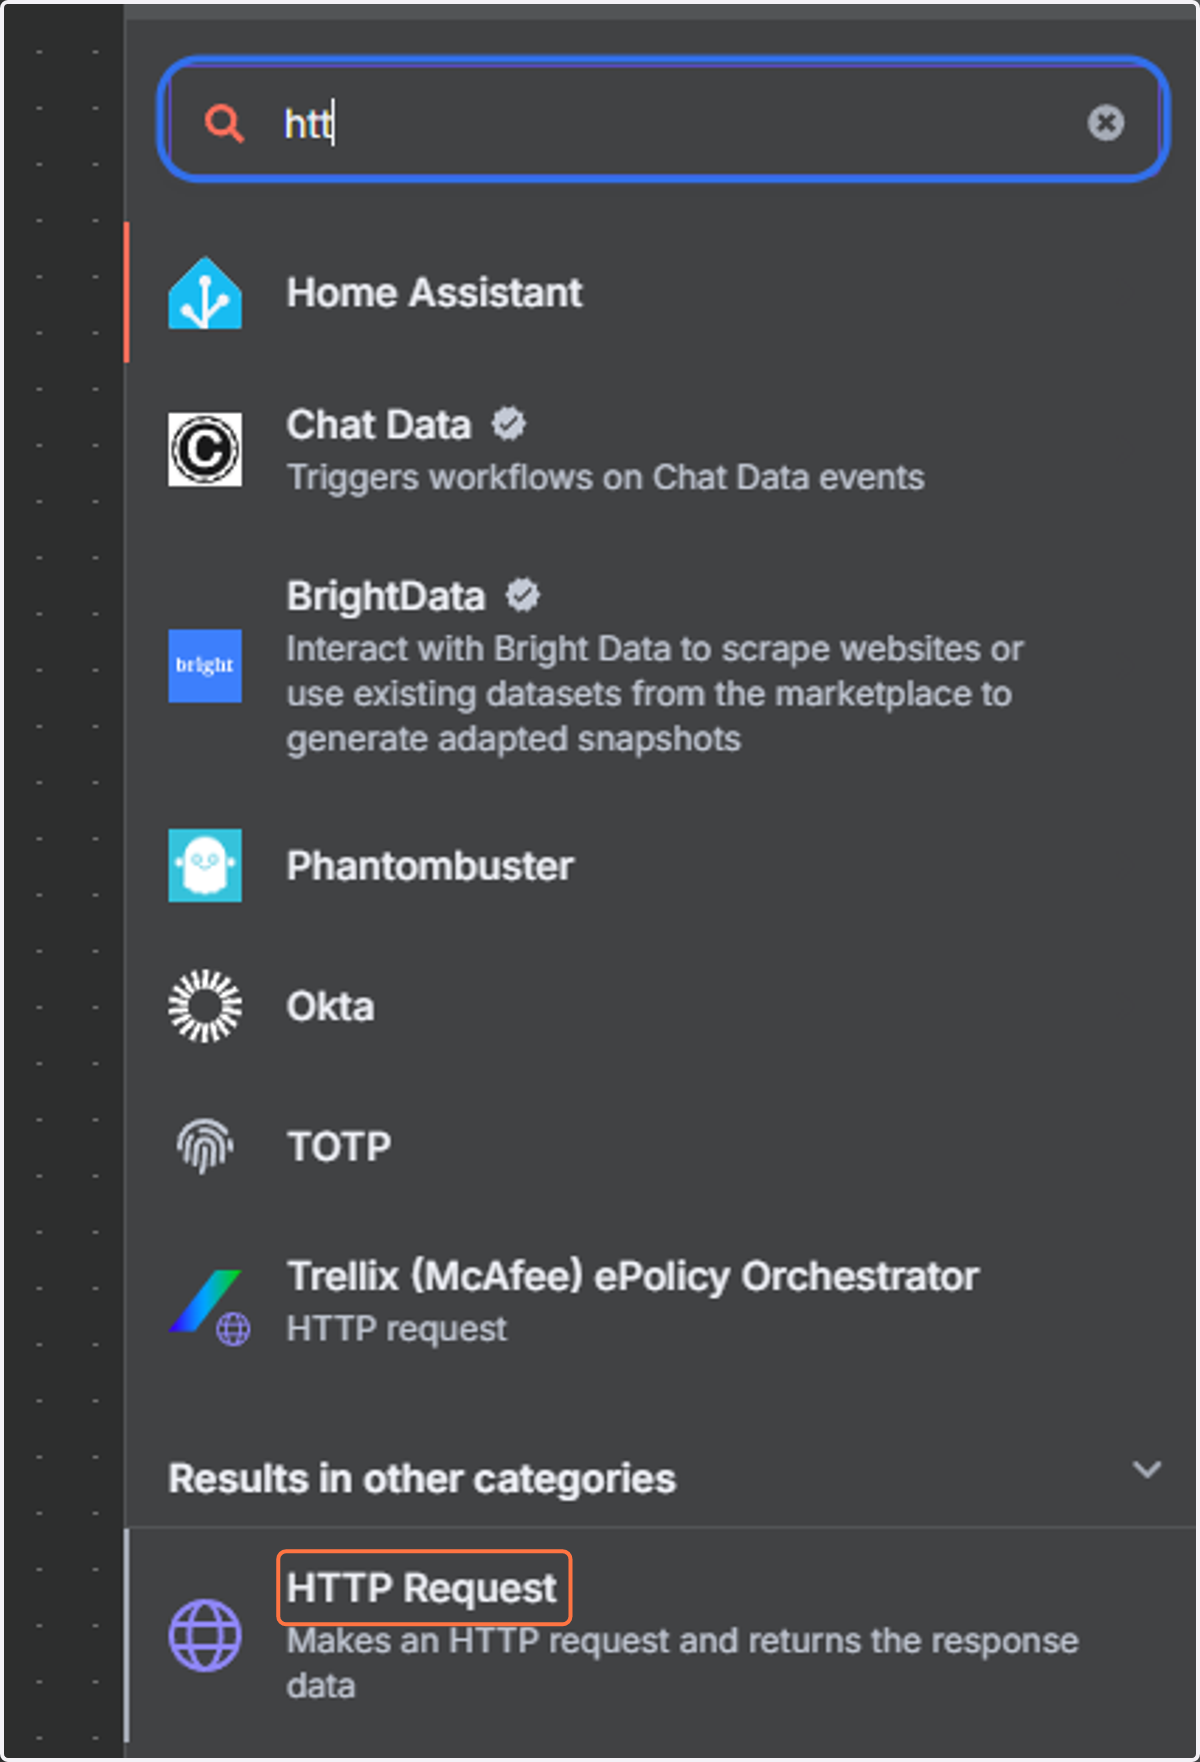Click the HTTP Request globe icon
Viewport: 1200px width, 1762px height.
click(x=205, y=1635)
